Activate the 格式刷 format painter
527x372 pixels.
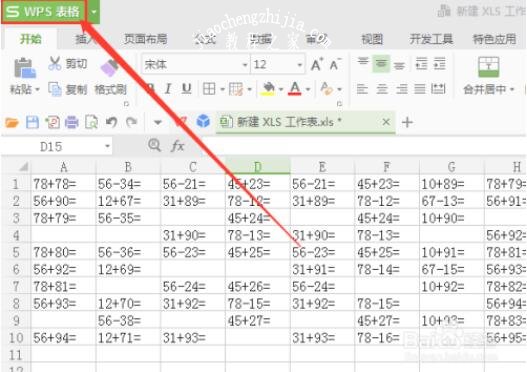point(110,77)
